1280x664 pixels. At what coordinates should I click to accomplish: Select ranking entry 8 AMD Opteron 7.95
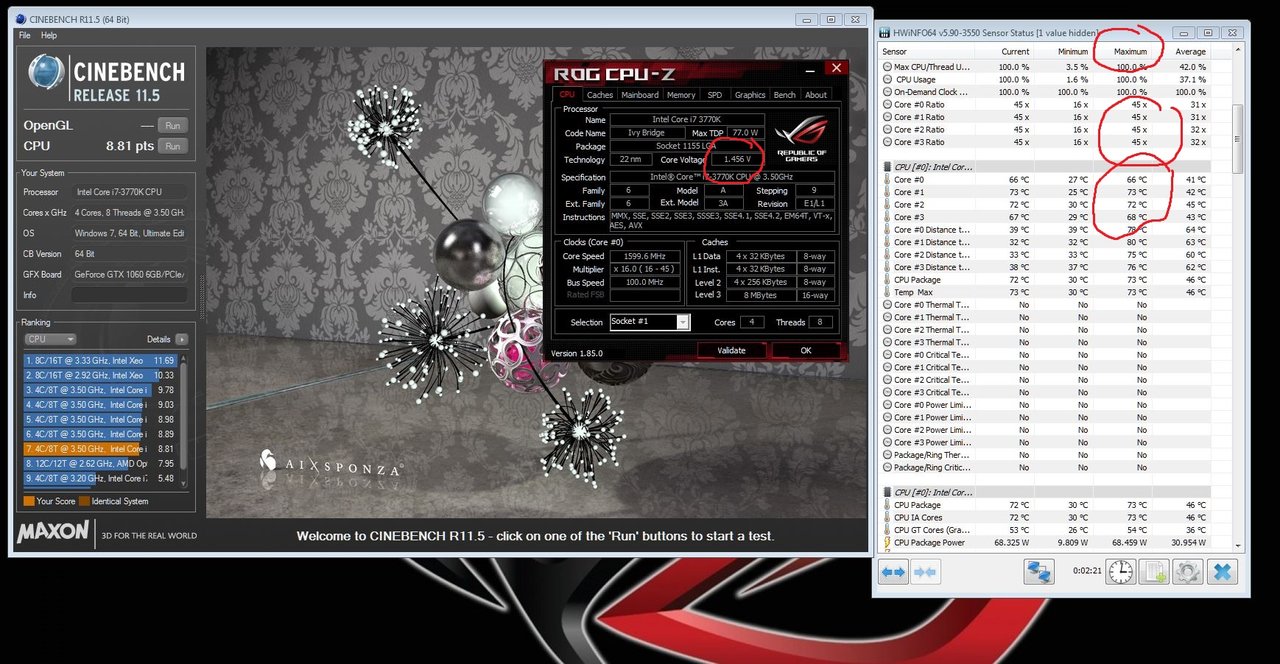tap(100, 463)
